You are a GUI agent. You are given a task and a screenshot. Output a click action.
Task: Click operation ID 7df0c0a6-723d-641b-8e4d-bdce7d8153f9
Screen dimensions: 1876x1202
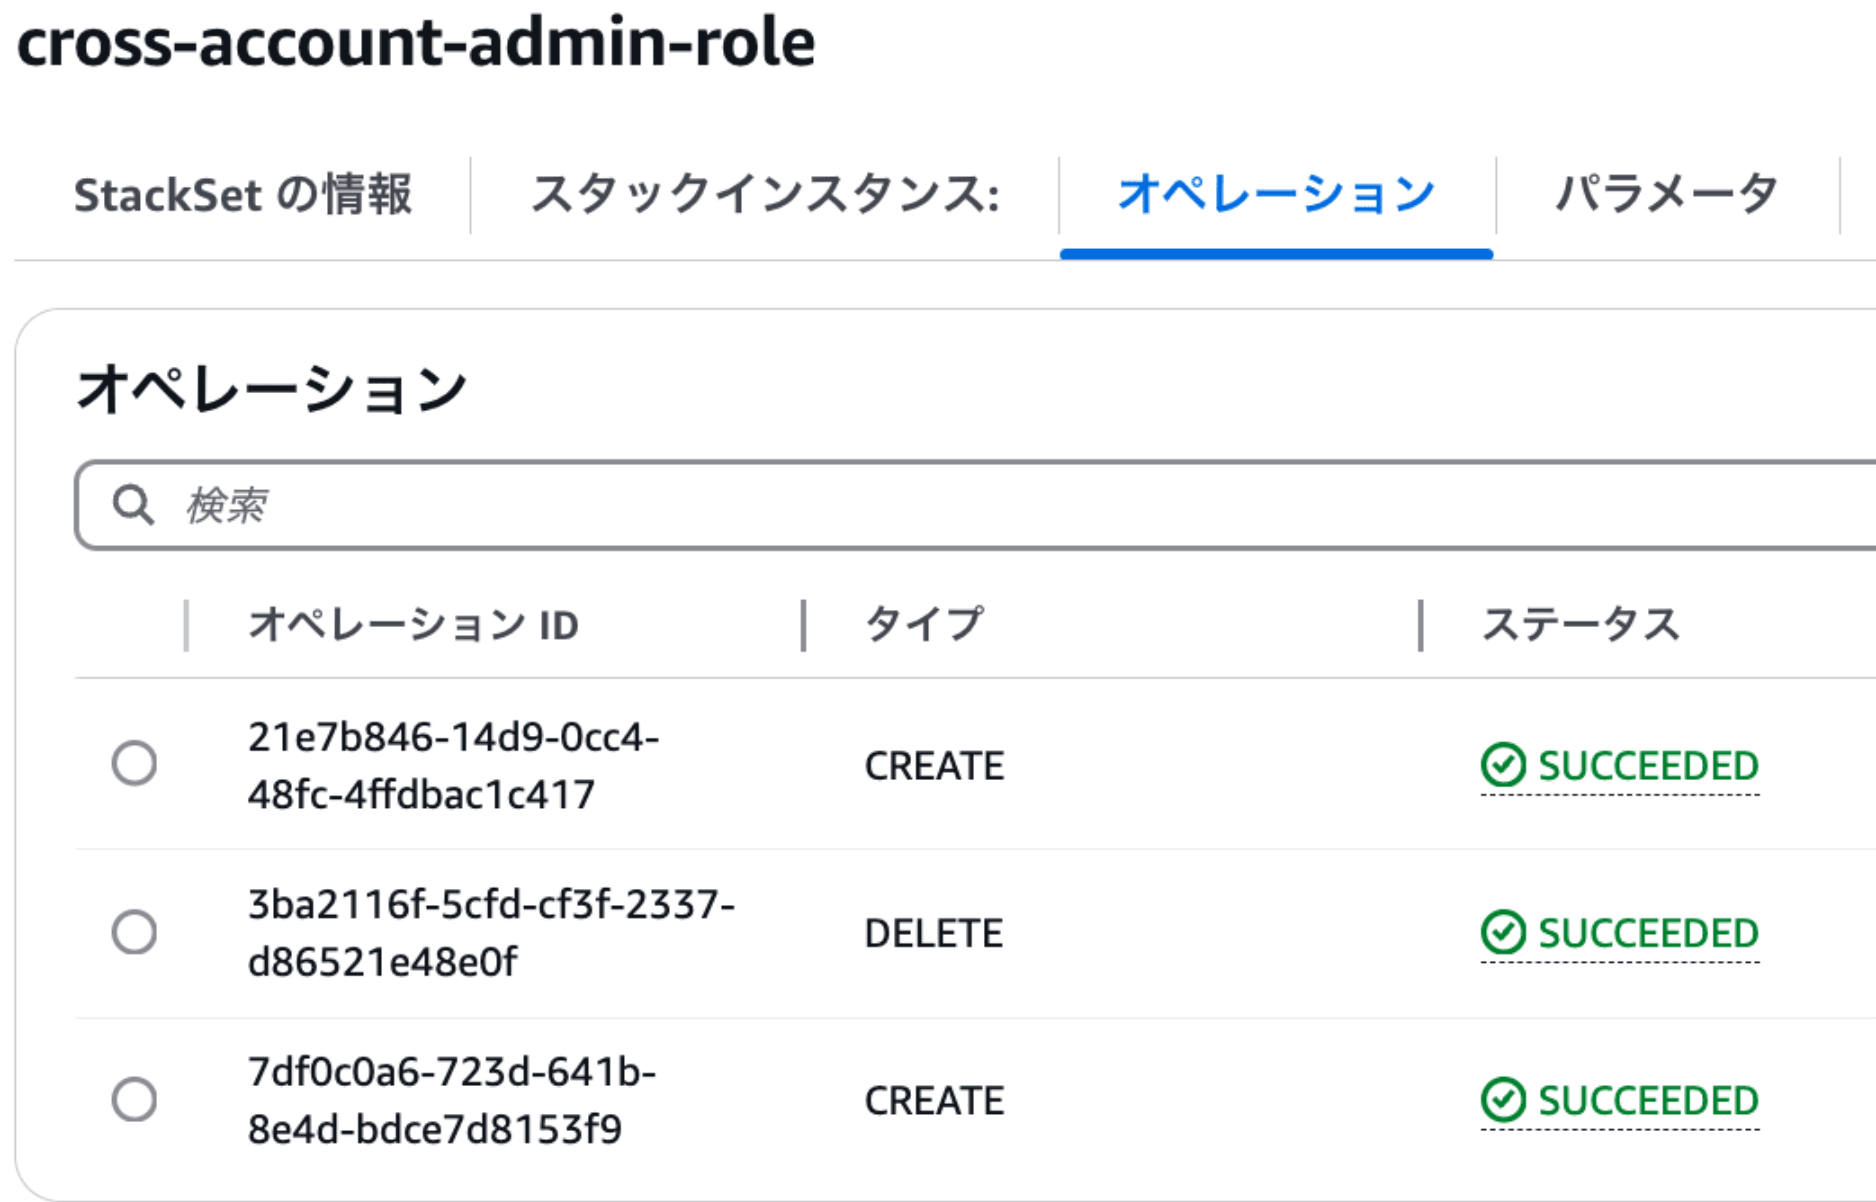coord(452,1100)
